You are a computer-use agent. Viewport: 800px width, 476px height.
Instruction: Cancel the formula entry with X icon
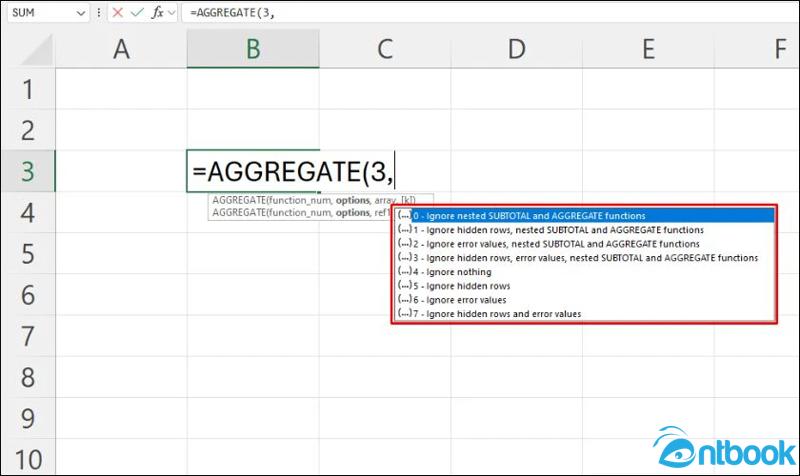[x=117, y=12]
